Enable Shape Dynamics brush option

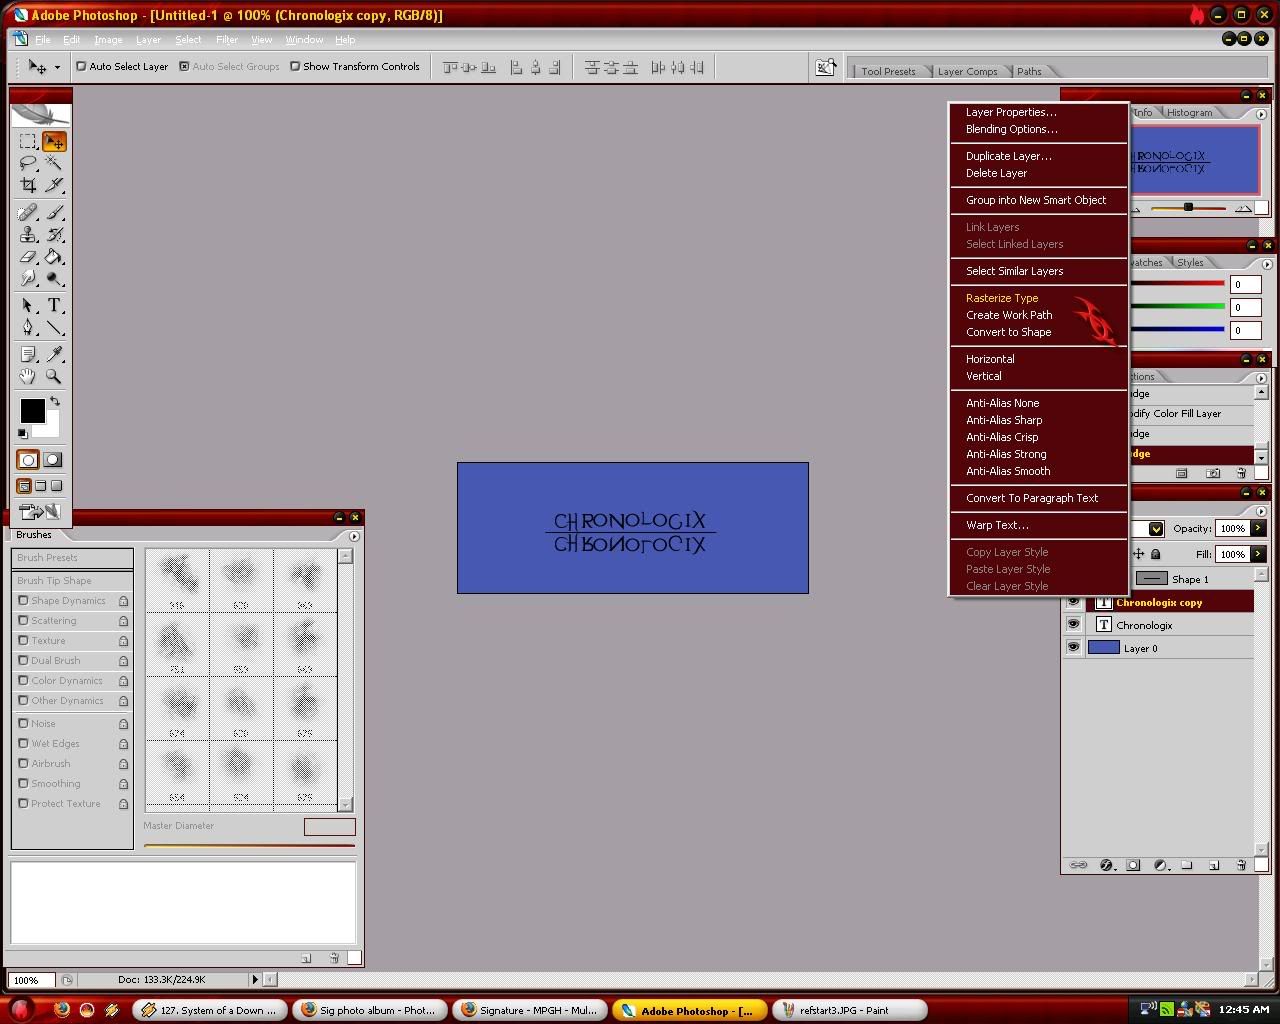click(x=23, y=600)
